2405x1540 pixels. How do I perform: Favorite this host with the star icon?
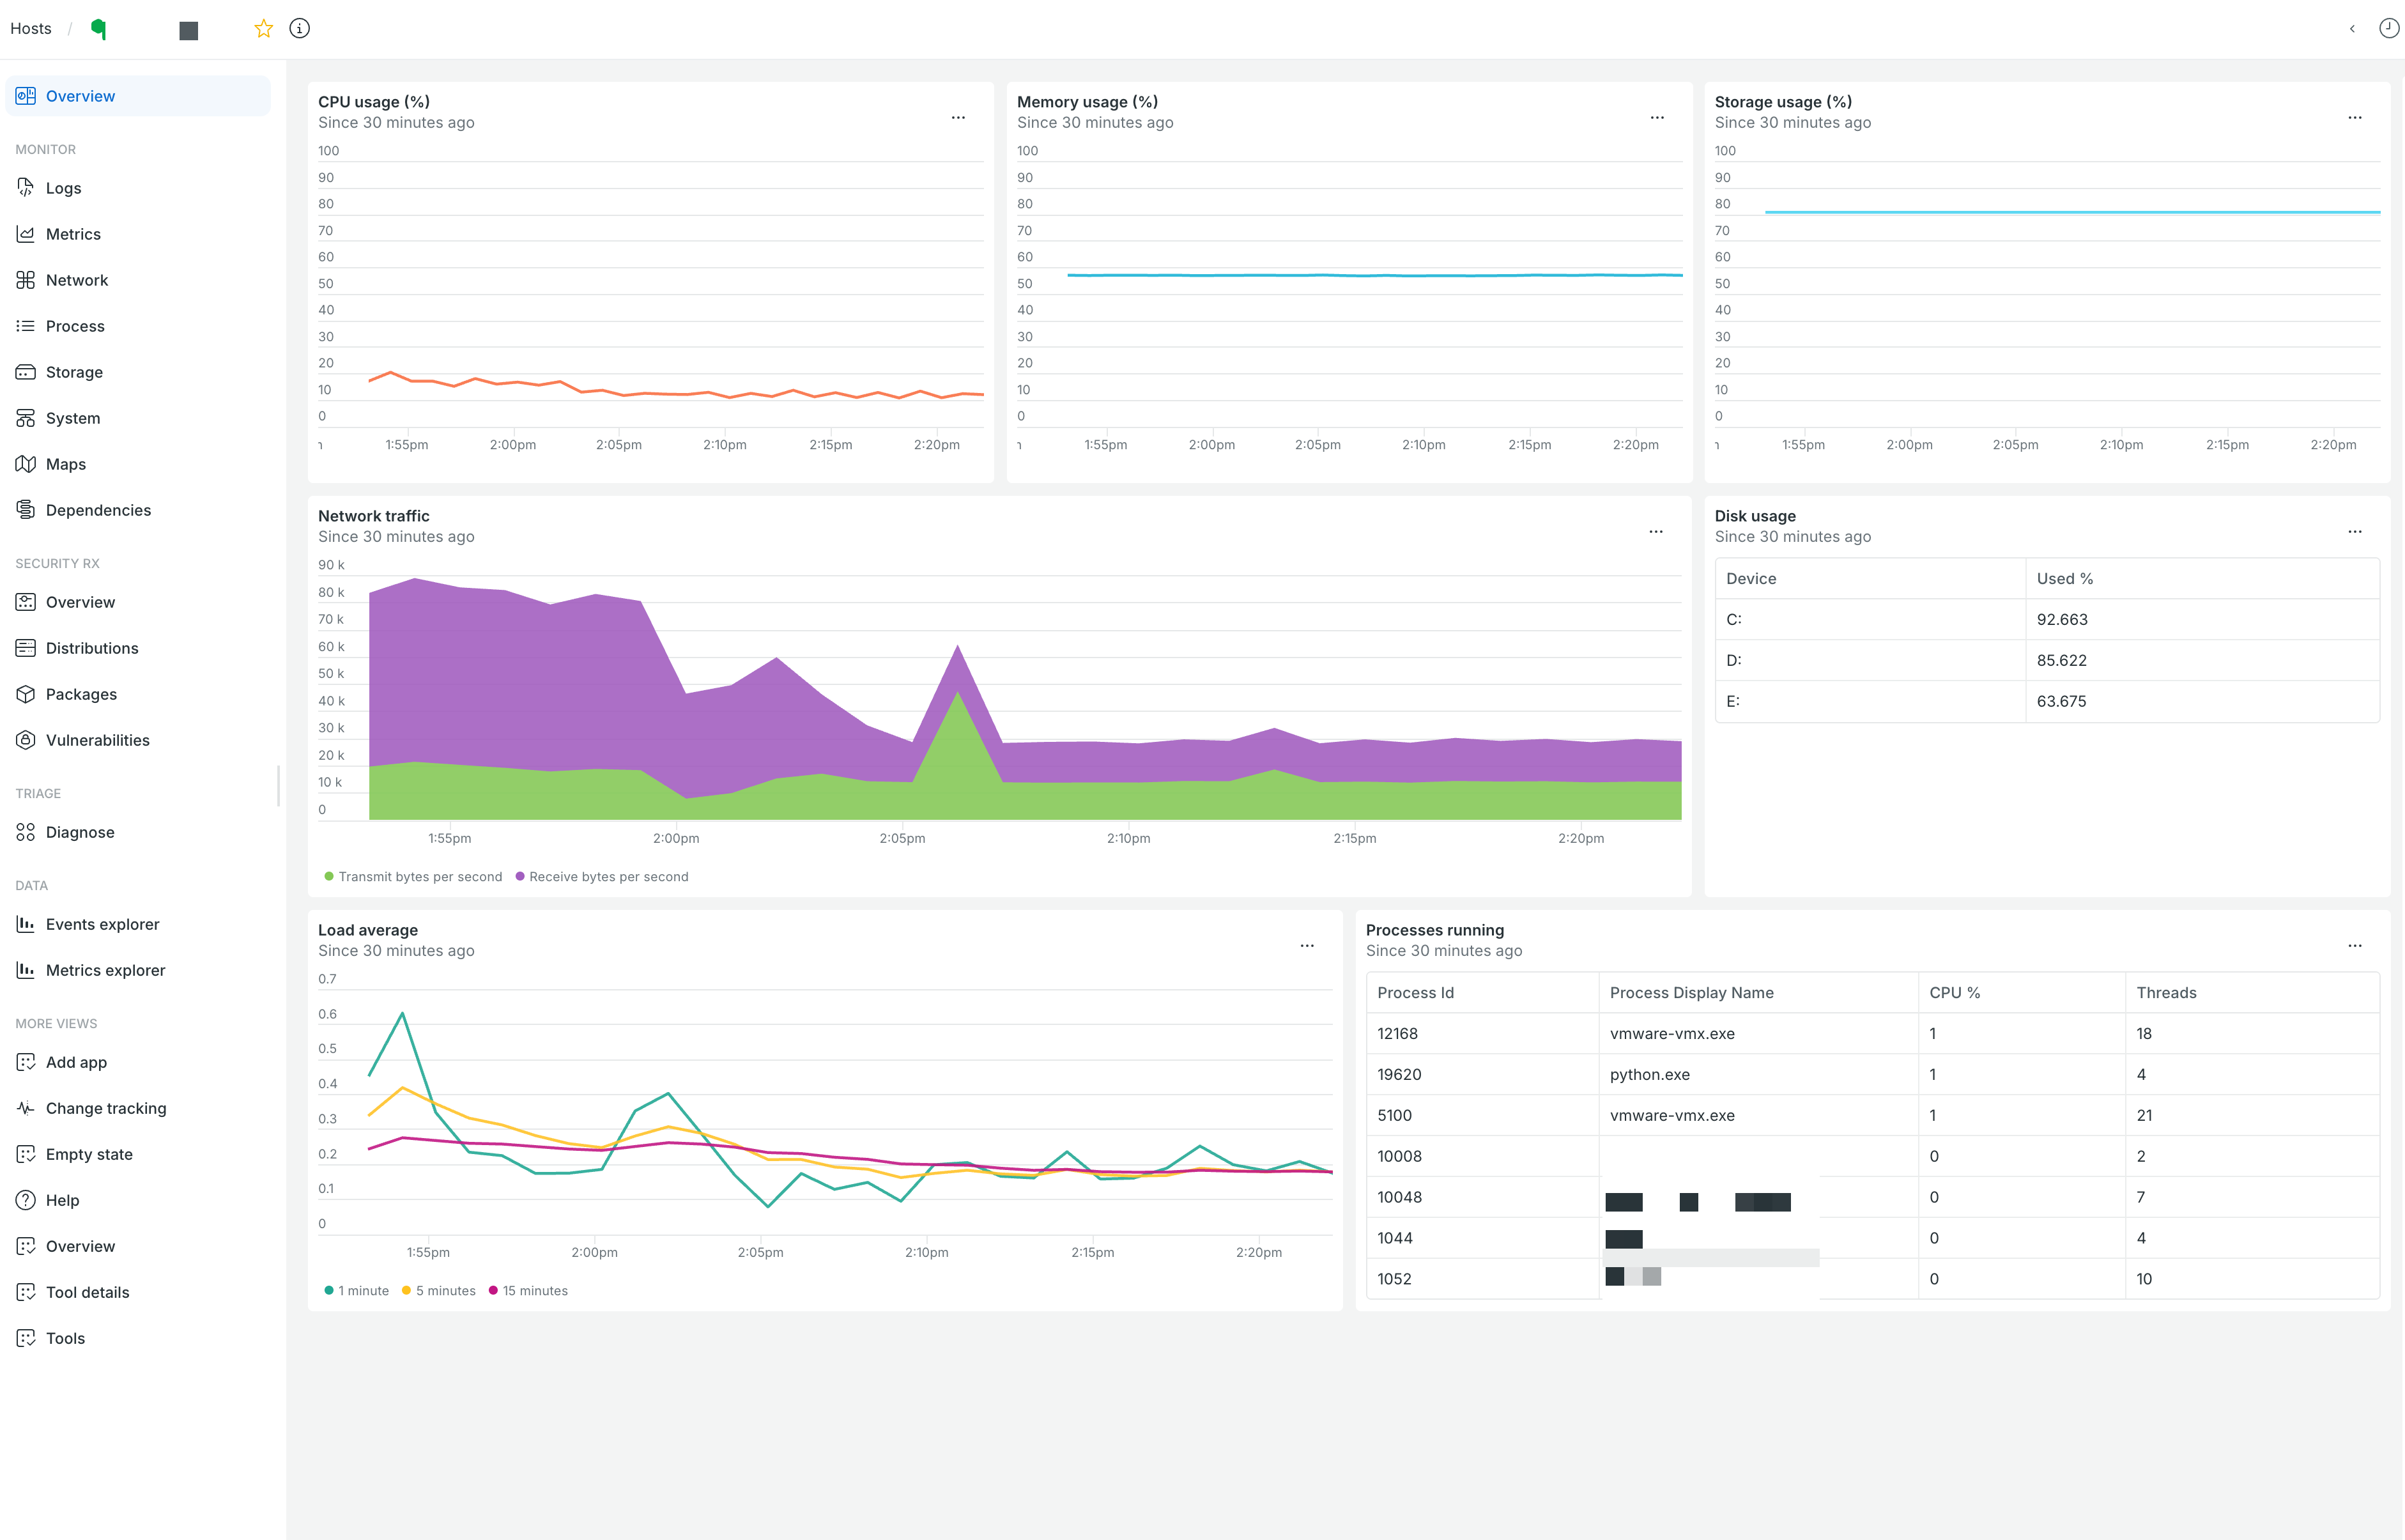click(x=264, y=28)
